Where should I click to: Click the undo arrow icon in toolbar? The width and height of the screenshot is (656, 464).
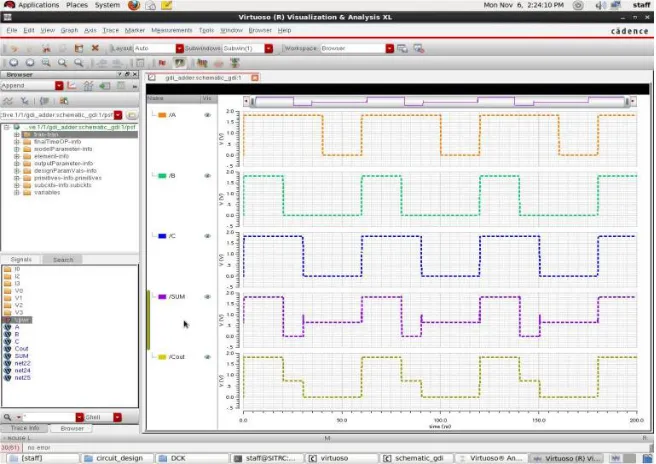pyautogui.click(x=14, y=49)
